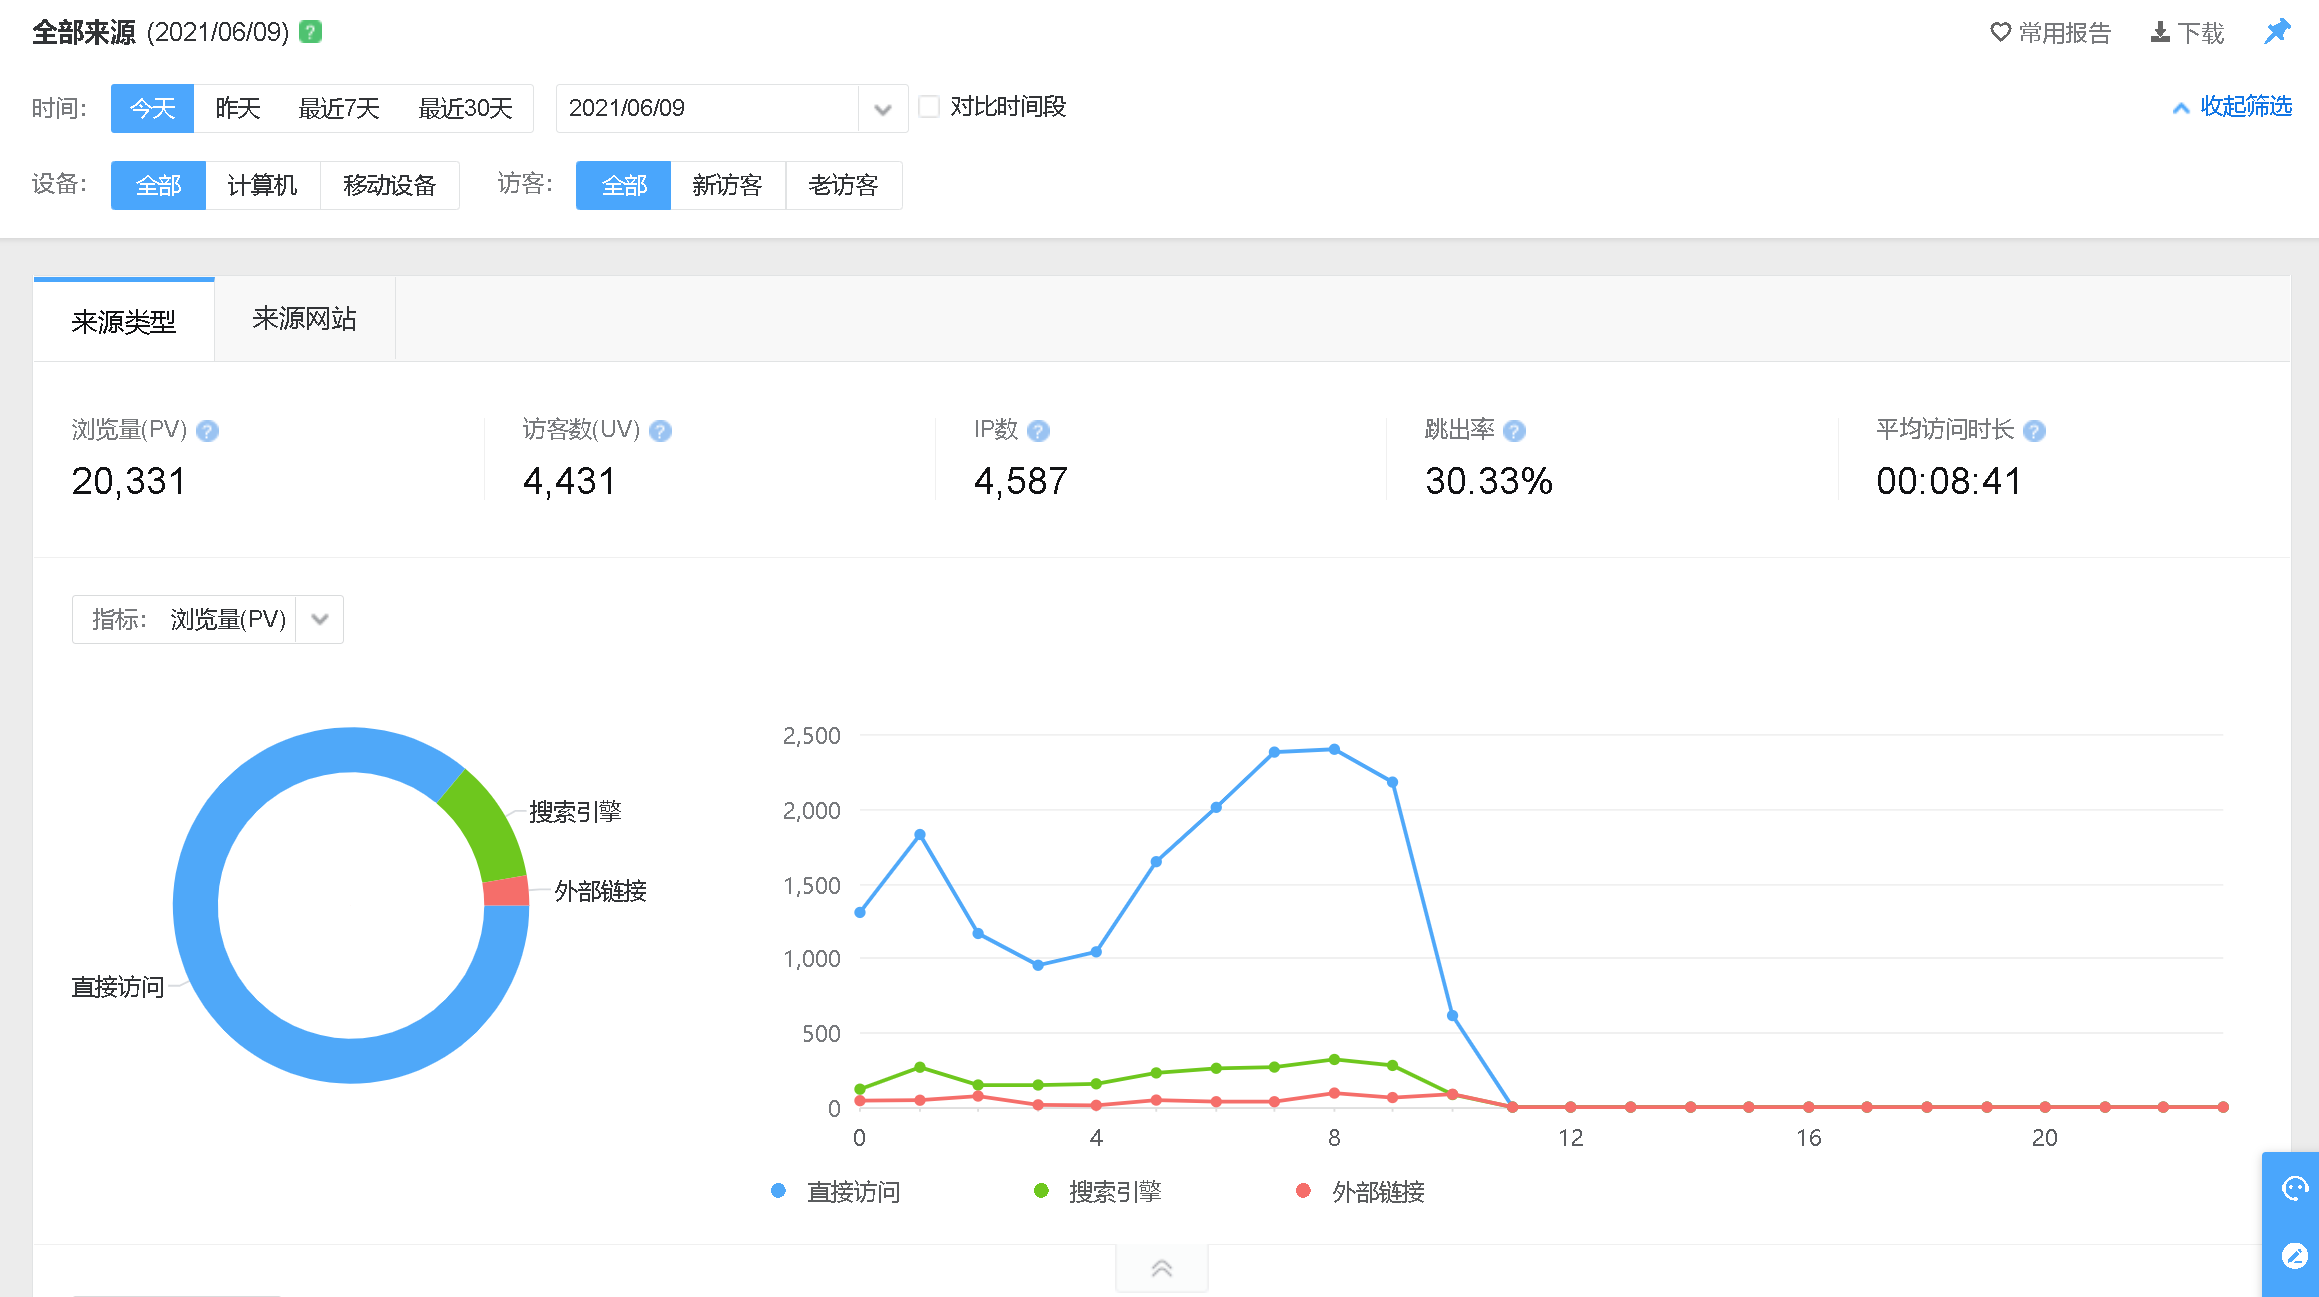
Task: Enable the 对比时间段 checkbox
Action: tap(929, 107)
